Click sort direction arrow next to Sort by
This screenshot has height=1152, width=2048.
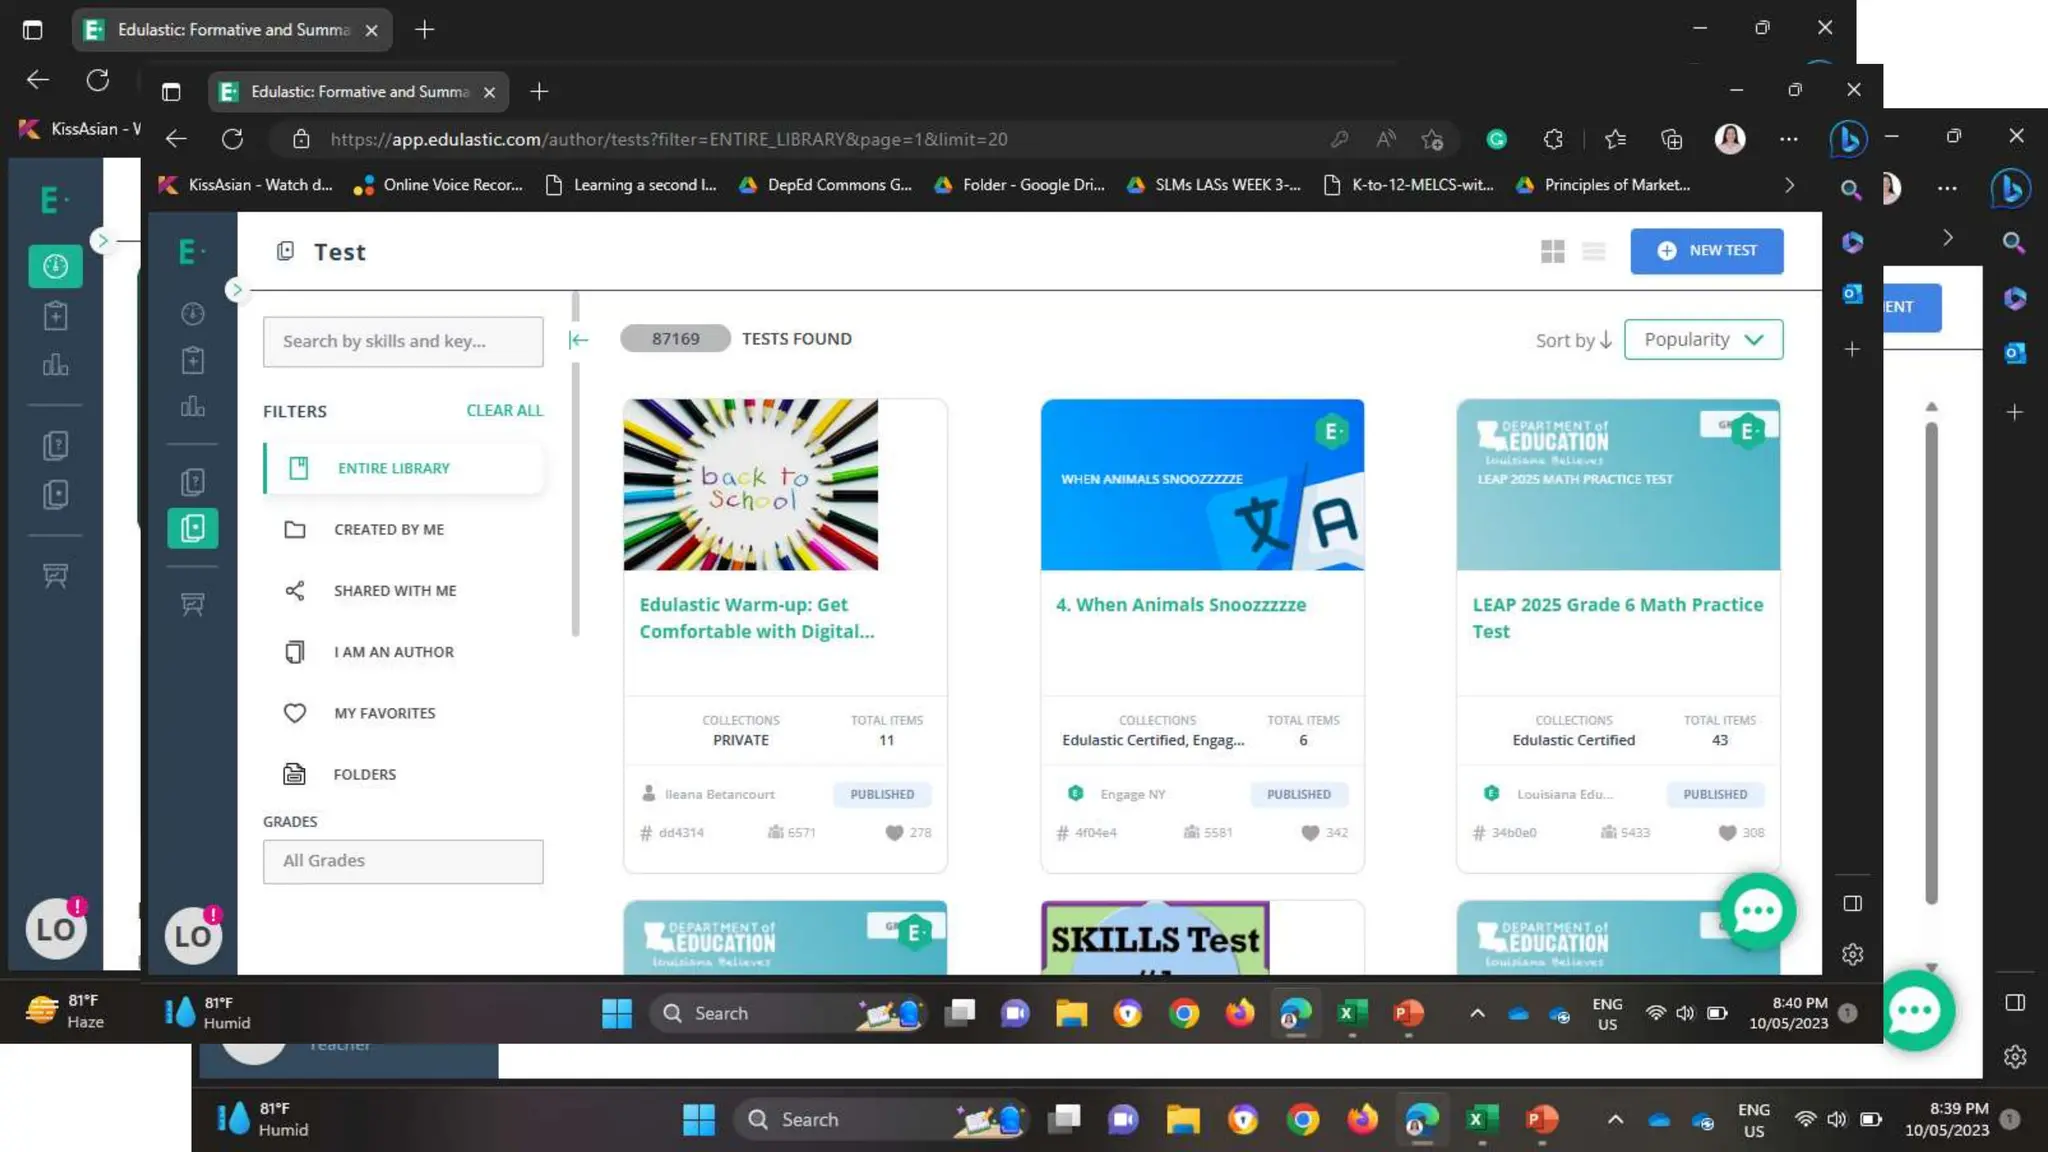1605,340
